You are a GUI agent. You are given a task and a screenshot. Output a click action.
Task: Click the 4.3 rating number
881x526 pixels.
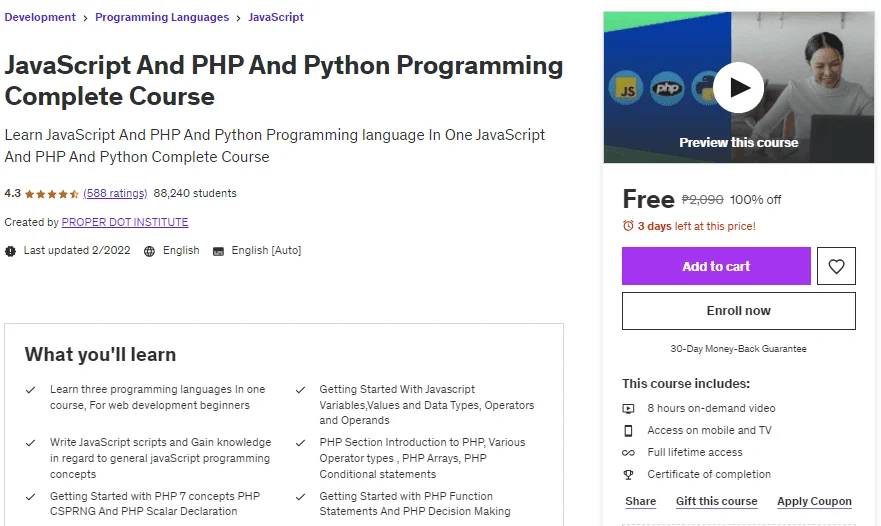click(x=12, y=193)
